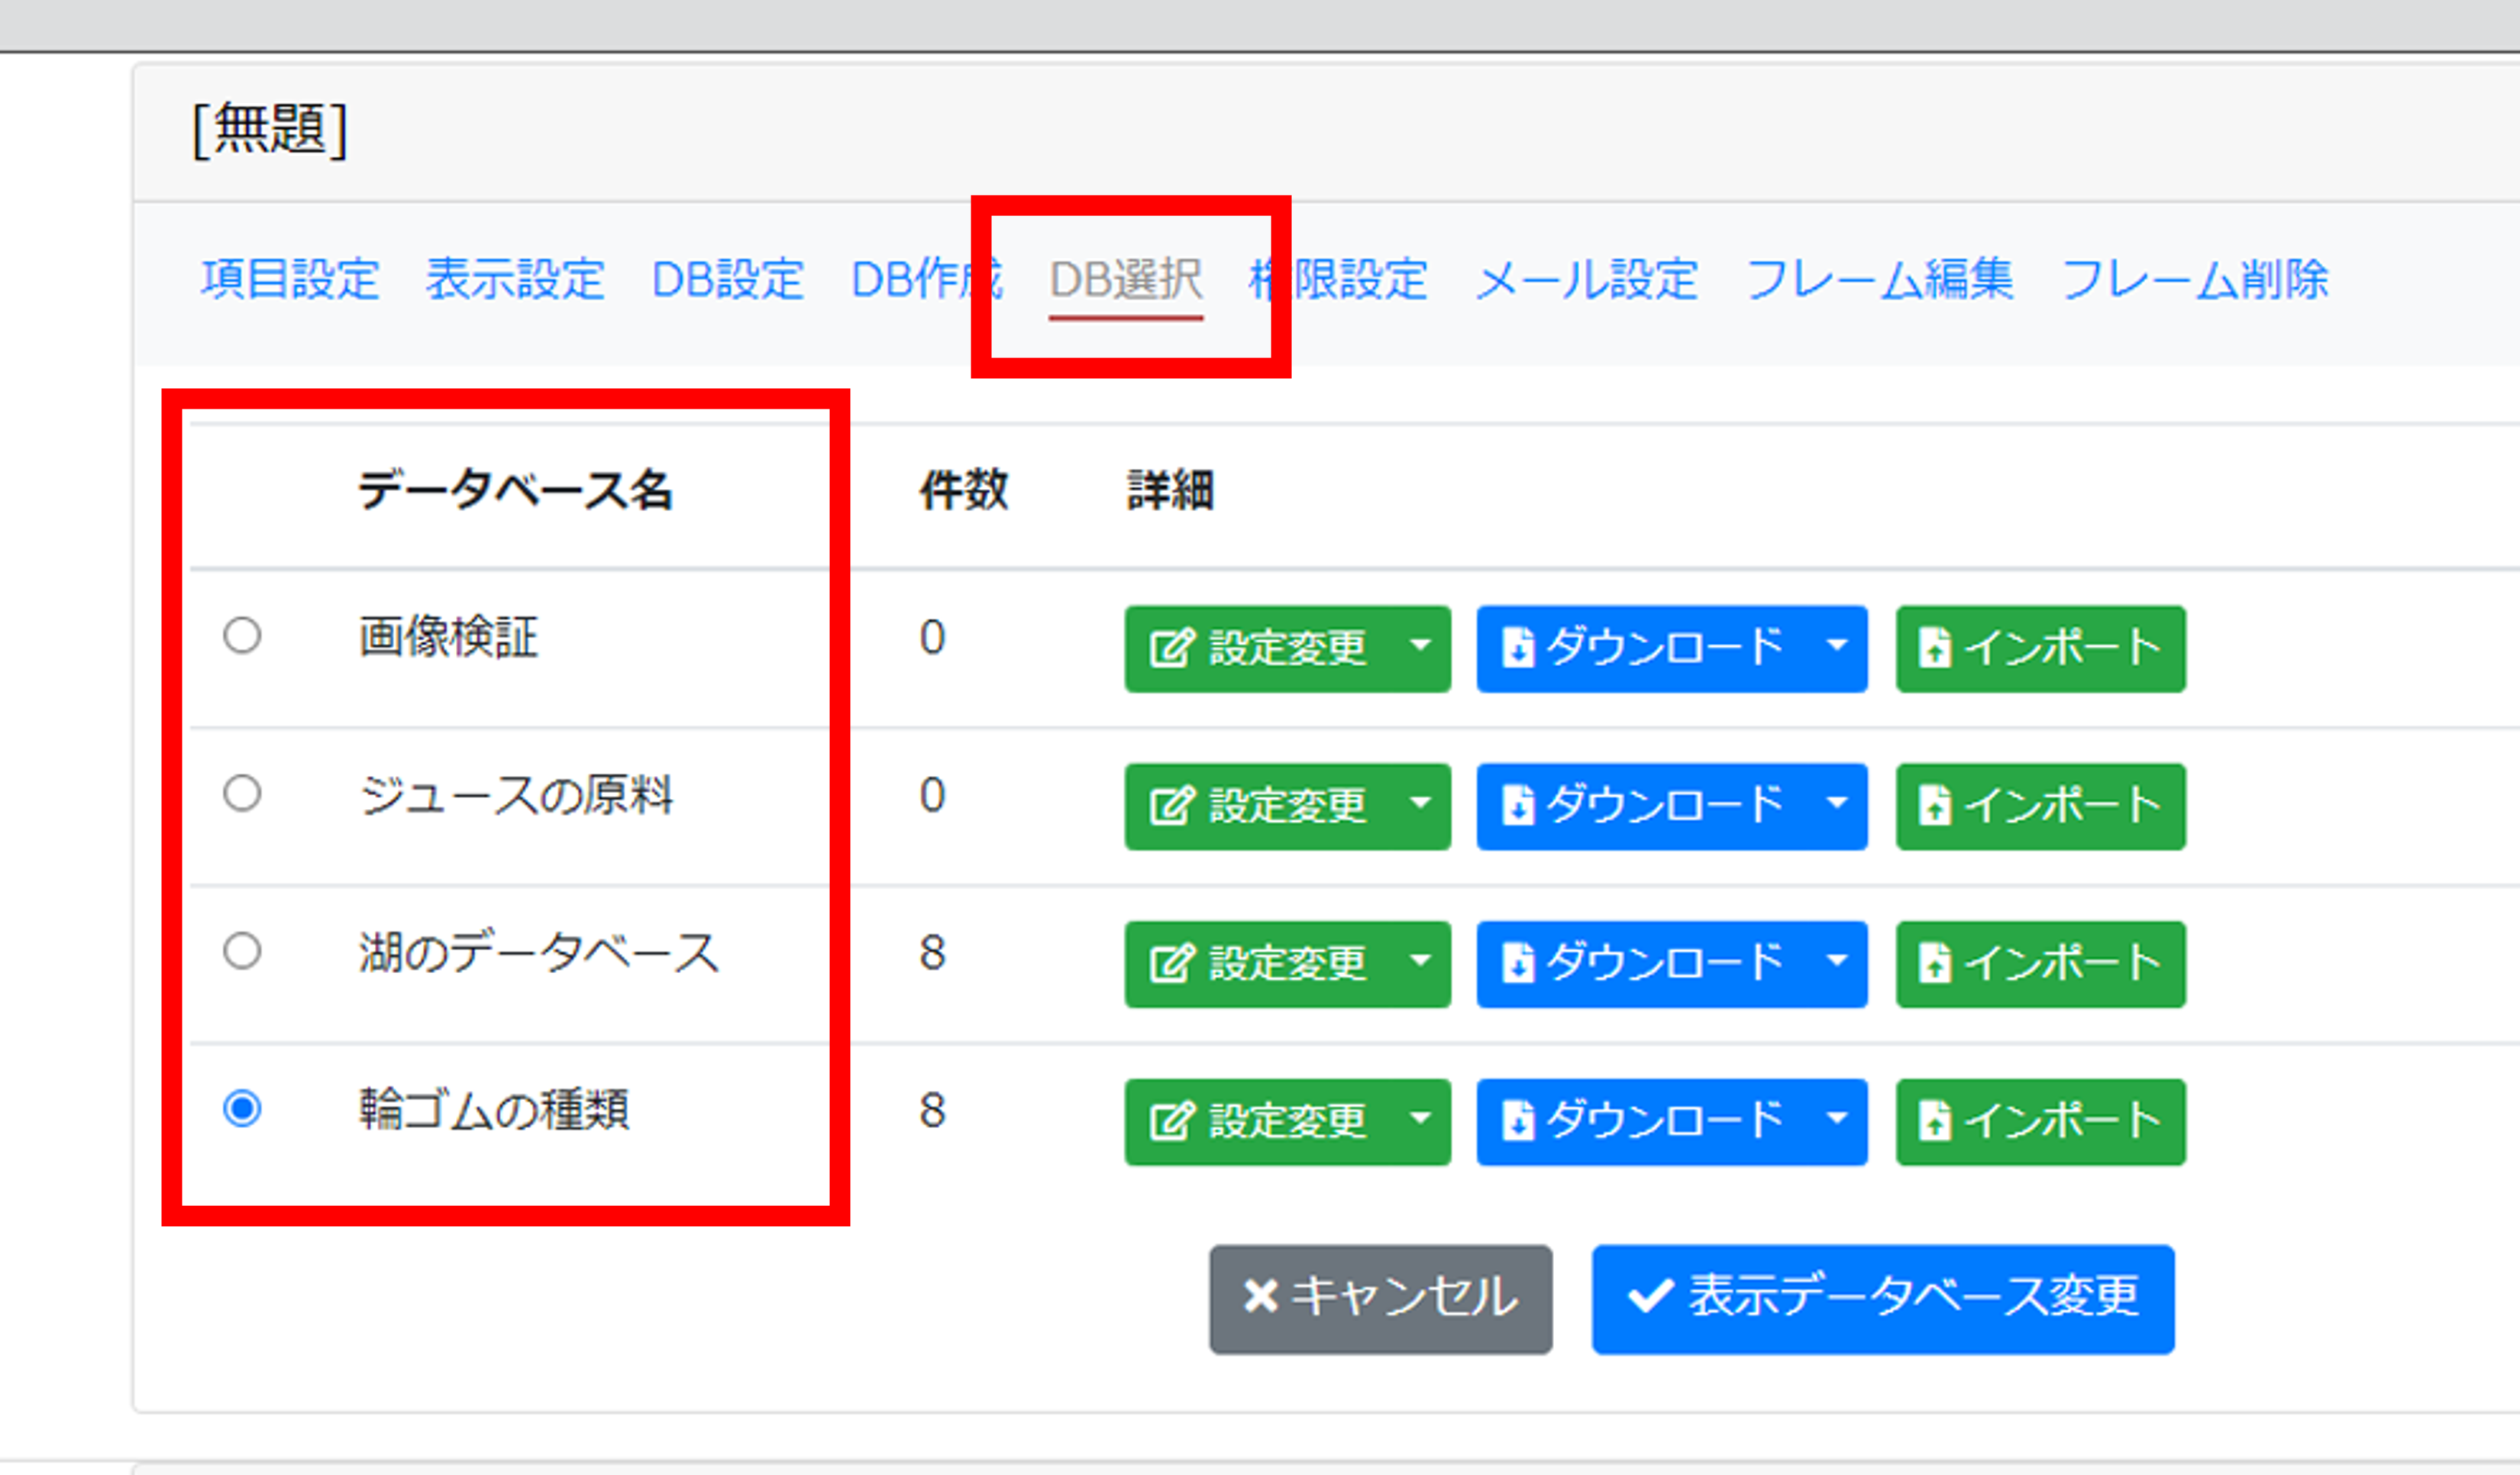2520x1475 pixels.
Task: Click 設定変更 button for ジュースの原料
Action: point(1259,806)
